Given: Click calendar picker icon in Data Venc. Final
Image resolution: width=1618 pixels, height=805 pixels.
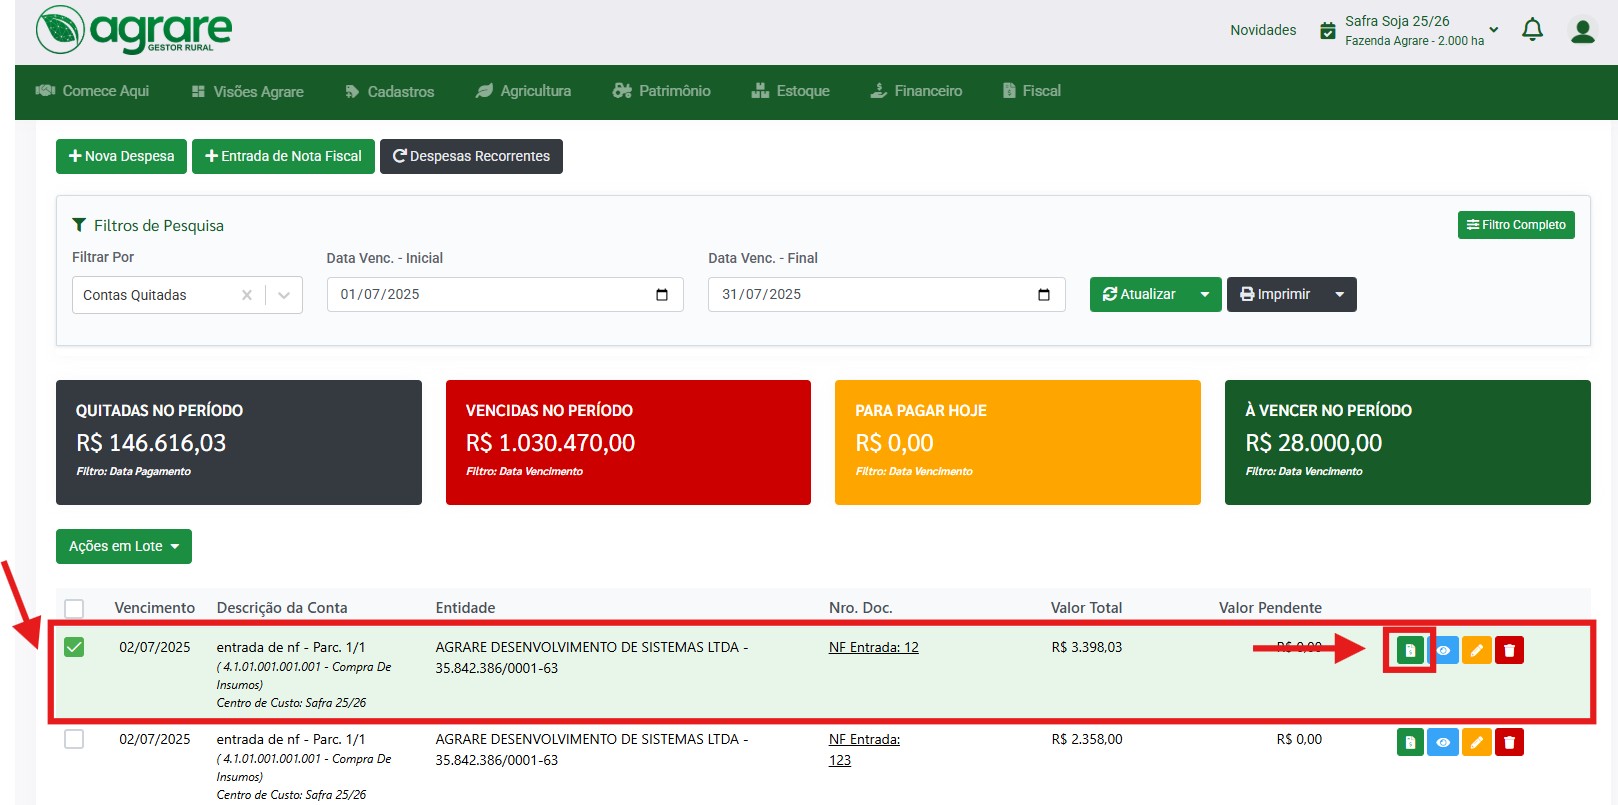Looking at the screenshot, I should 1043,294.
